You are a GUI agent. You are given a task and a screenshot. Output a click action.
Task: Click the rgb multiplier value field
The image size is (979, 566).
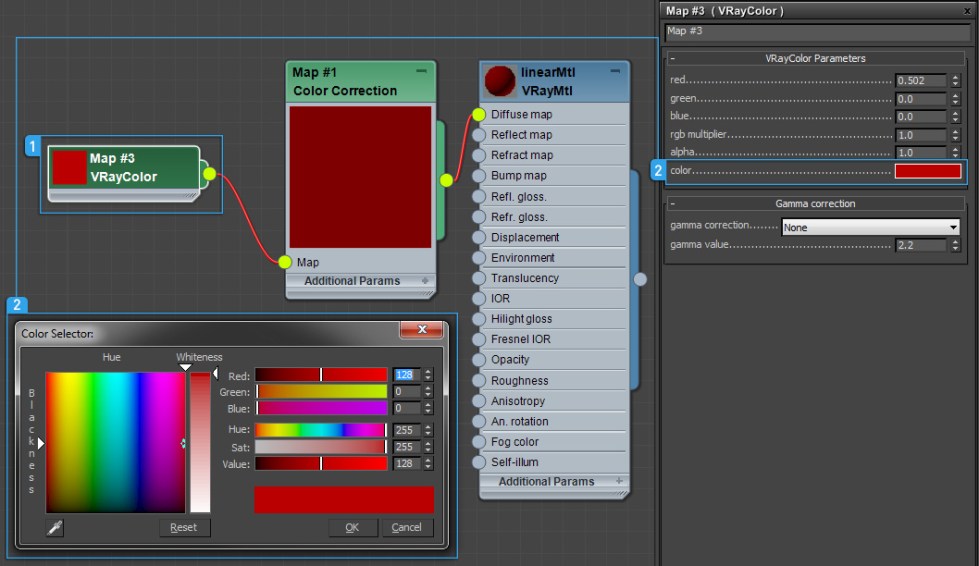tap(922, 135)
